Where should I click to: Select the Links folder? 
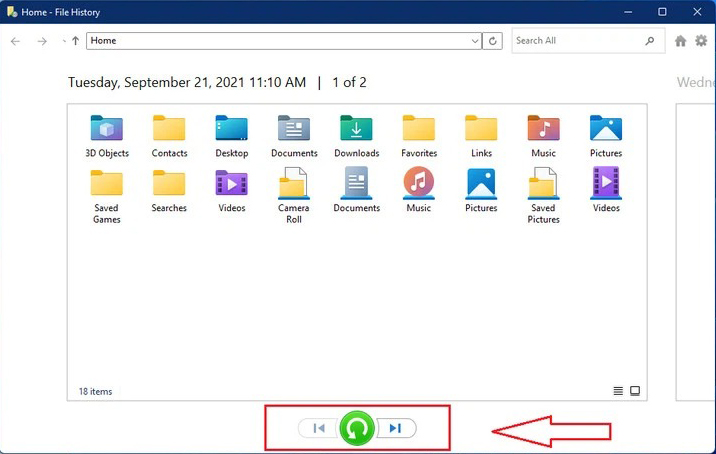click(x=481, y=137)
